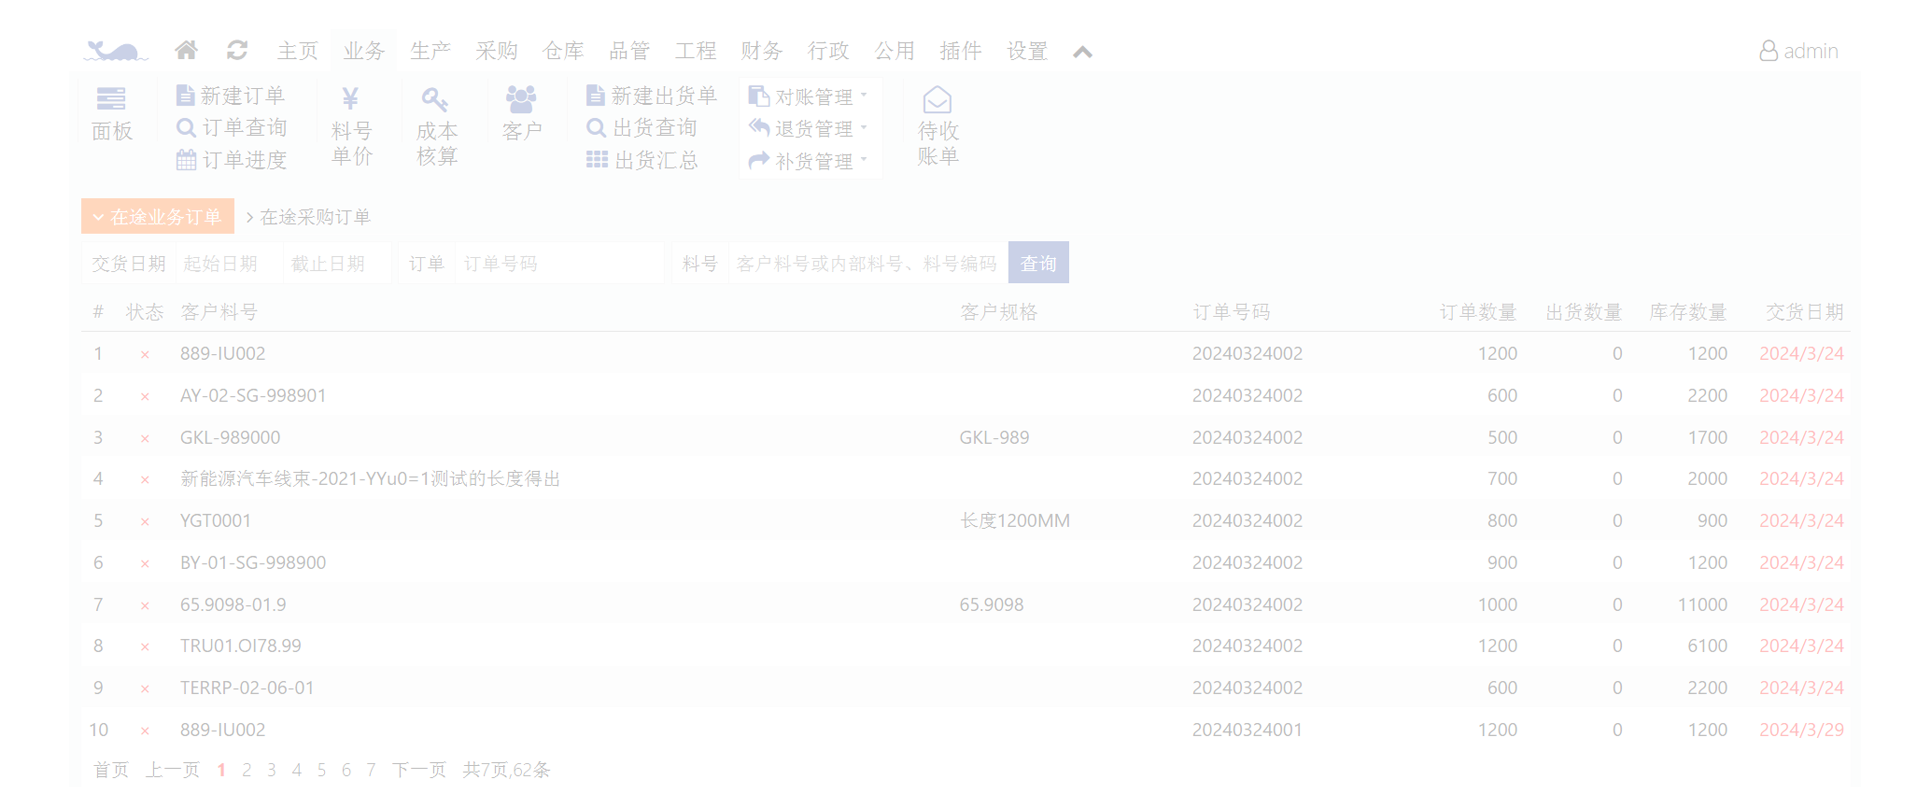
Task: Toggle the × status mark on YGT0001 row
Action: pos(145,521)
